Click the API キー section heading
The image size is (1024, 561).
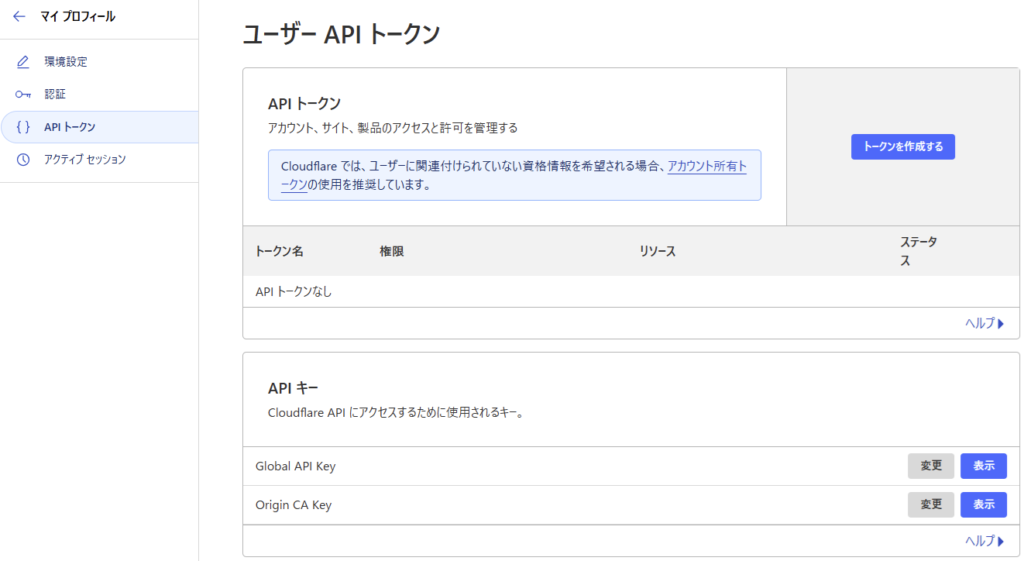293,388
